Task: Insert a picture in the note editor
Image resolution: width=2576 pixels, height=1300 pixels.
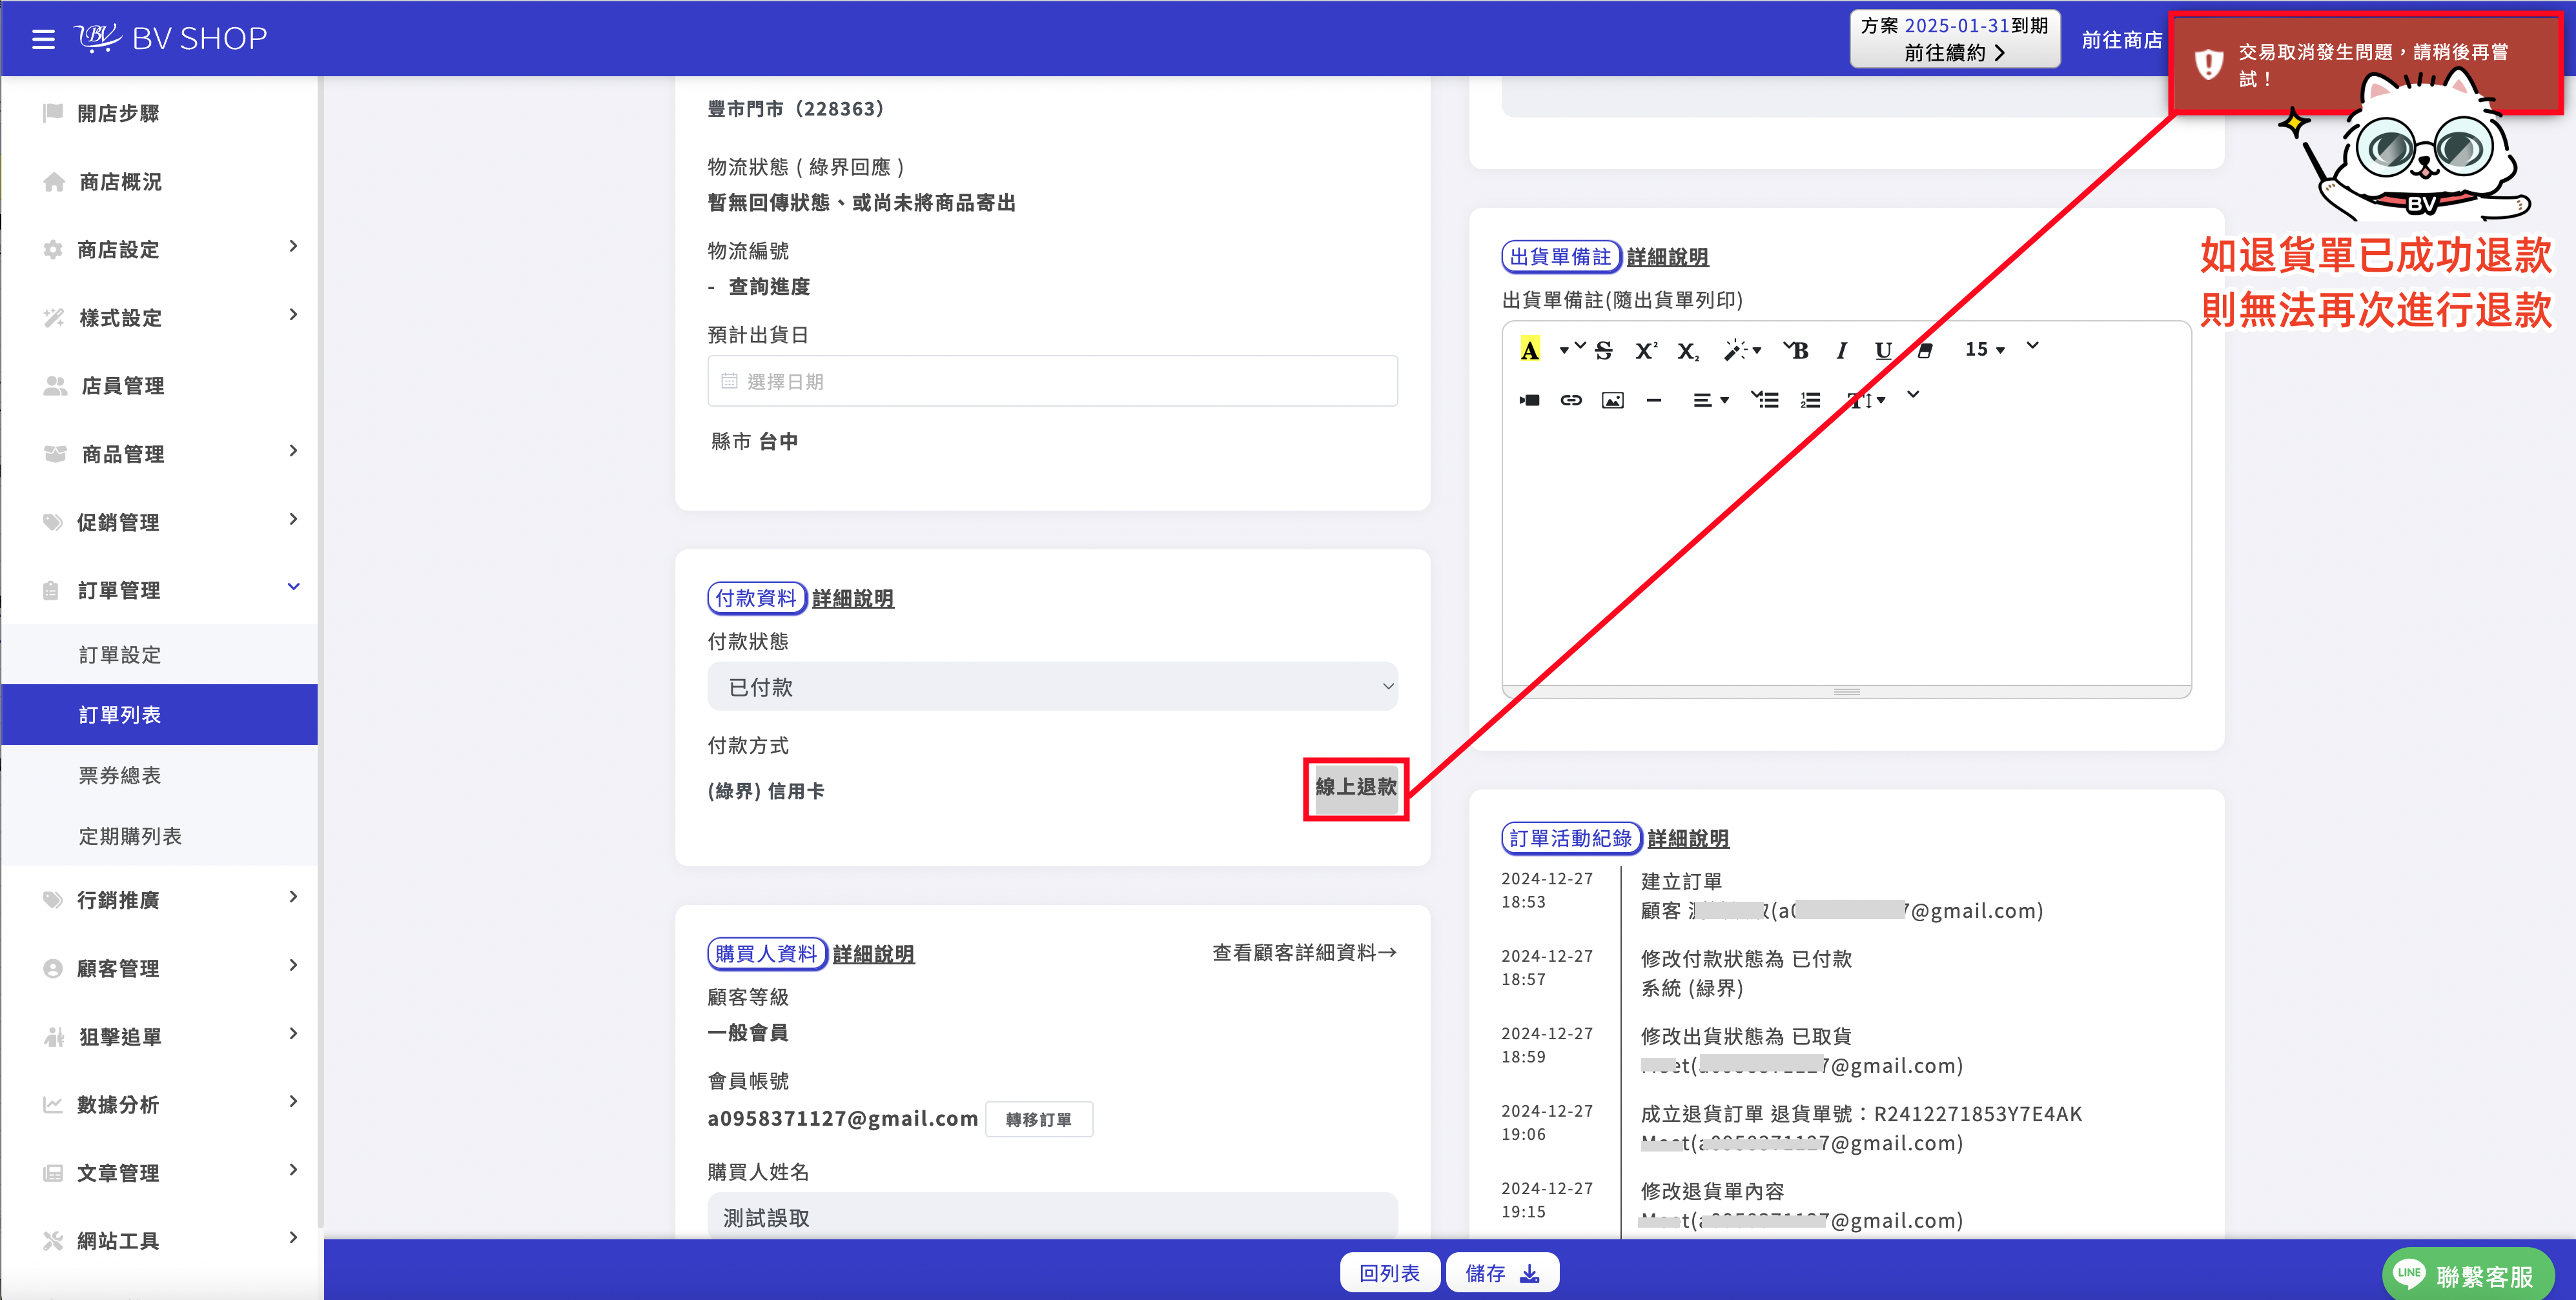Action: tap(1612, 400)
